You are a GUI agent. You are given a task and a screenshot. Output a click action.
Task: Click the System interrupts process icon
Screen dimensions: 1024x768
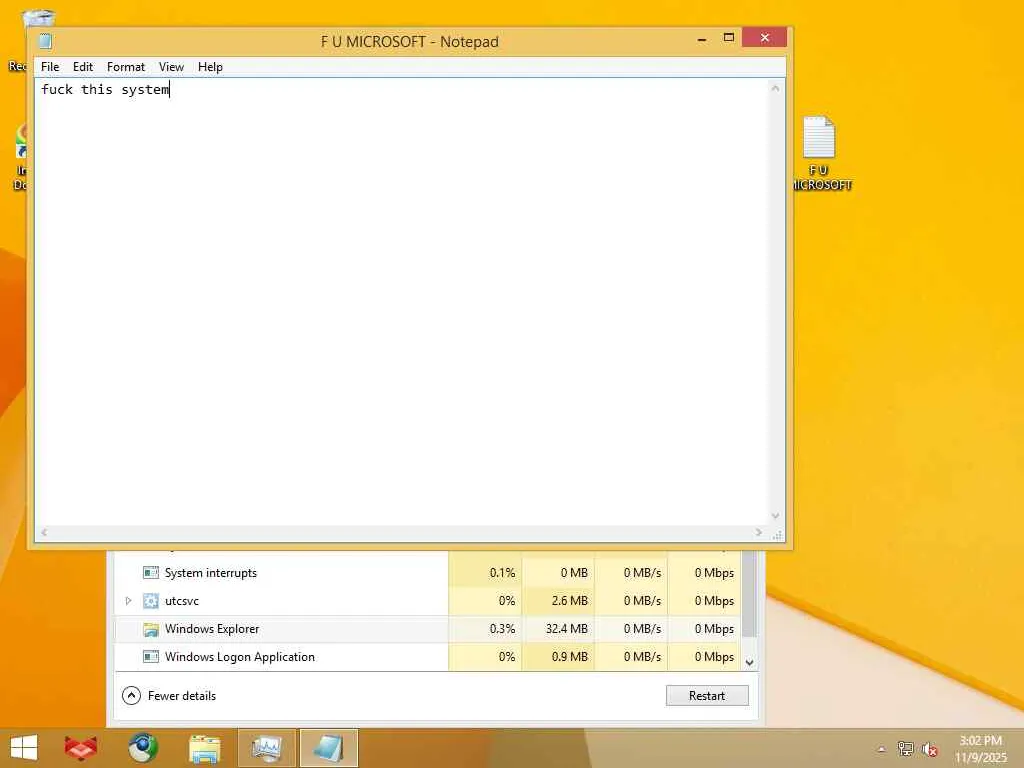[x=151, y=573]
